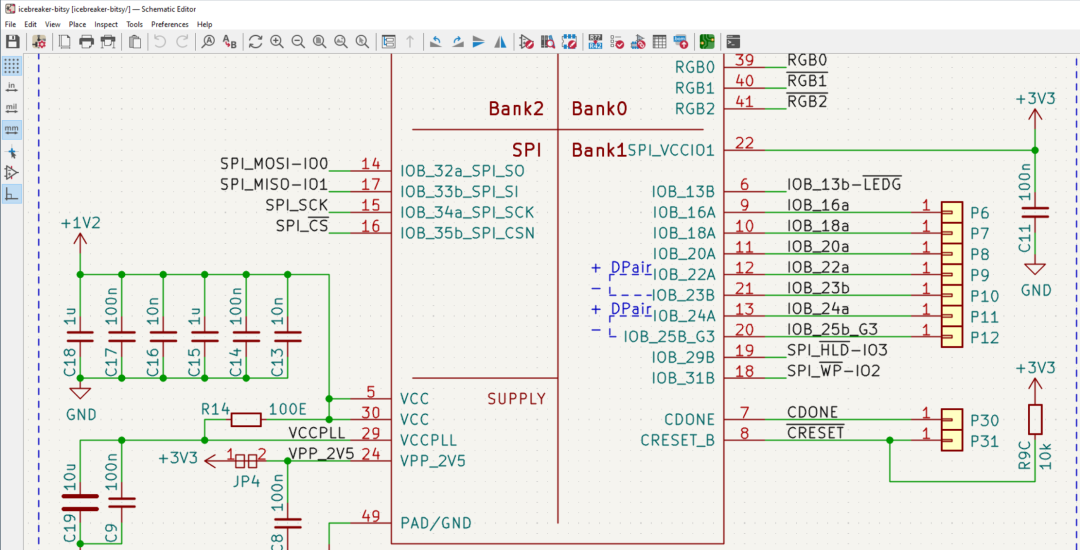Open the Inspect menu

[x=106, y=24]
